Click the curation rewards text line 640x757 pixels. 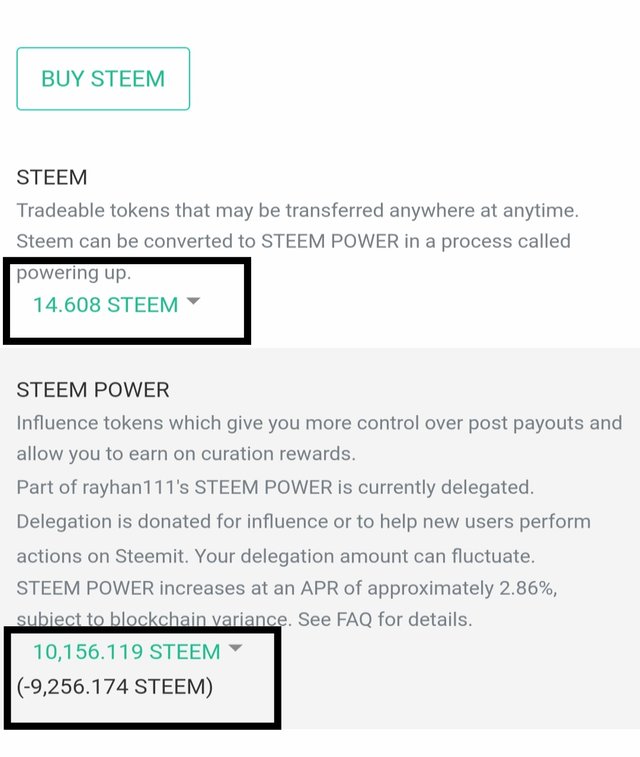click(186, 454)
